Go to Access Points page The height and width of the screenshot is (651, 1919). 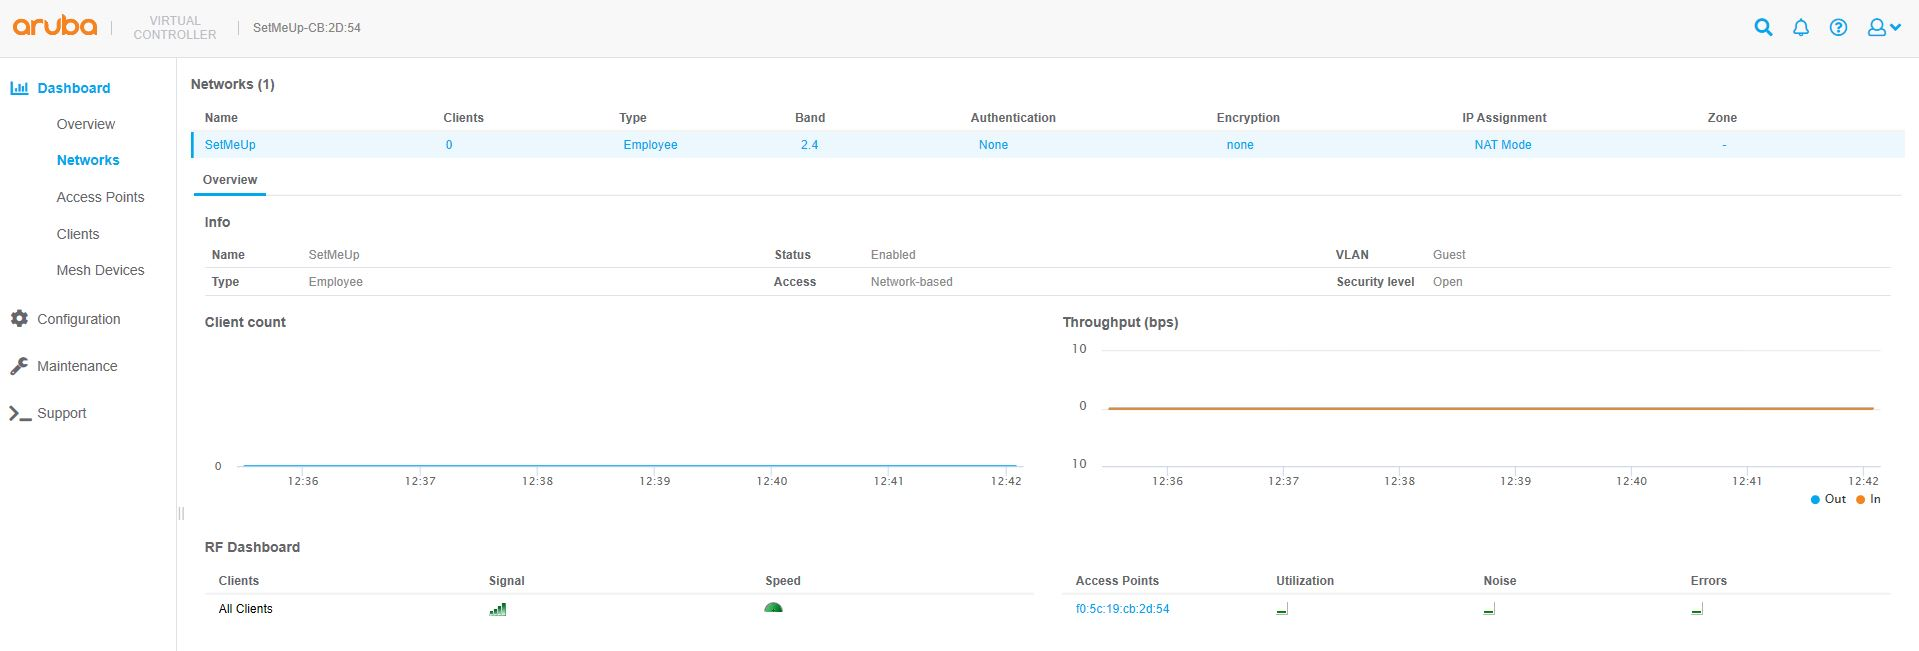(x=100, y=197)
